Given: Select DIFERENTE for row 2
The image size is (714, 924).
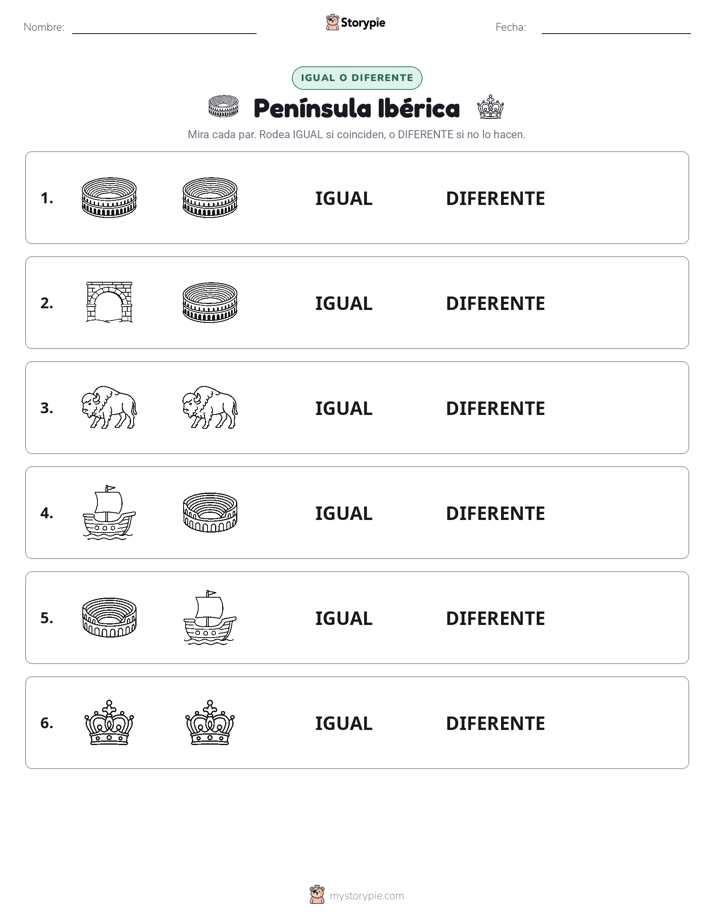Looking at the screenshot, I should point(495,303).
